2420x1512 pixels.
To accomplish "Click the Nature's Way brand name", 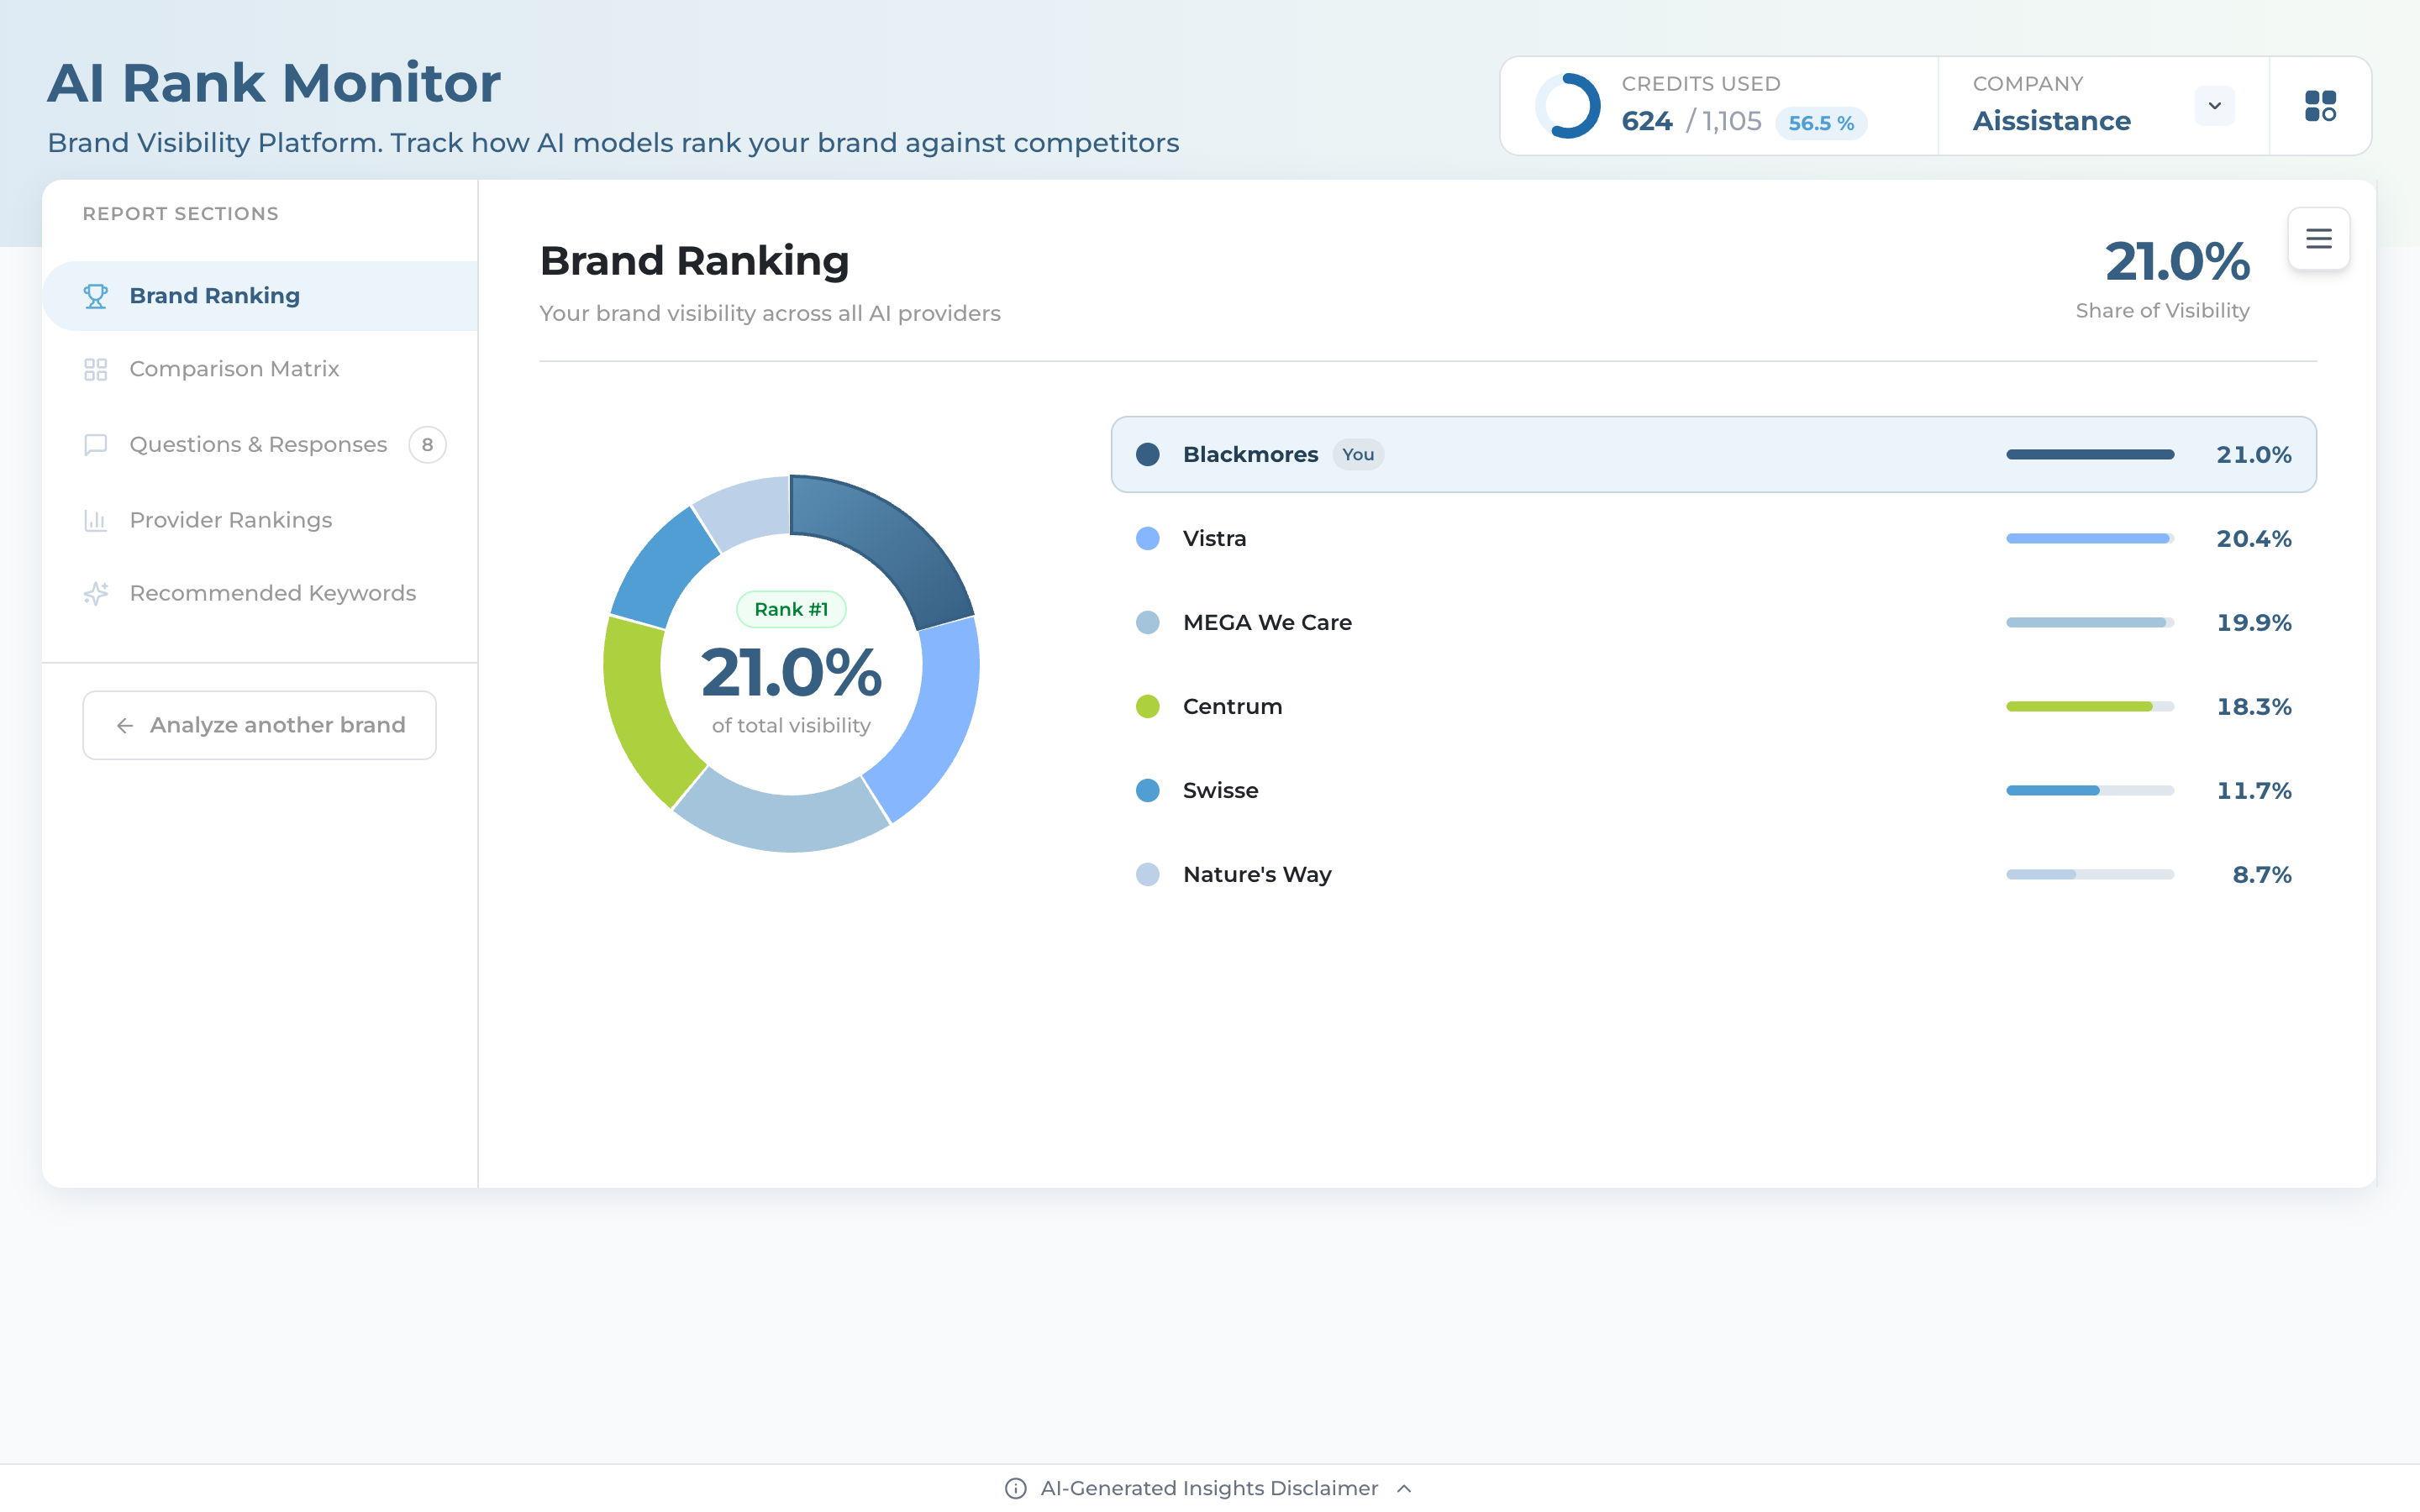I will (1257, 875).
